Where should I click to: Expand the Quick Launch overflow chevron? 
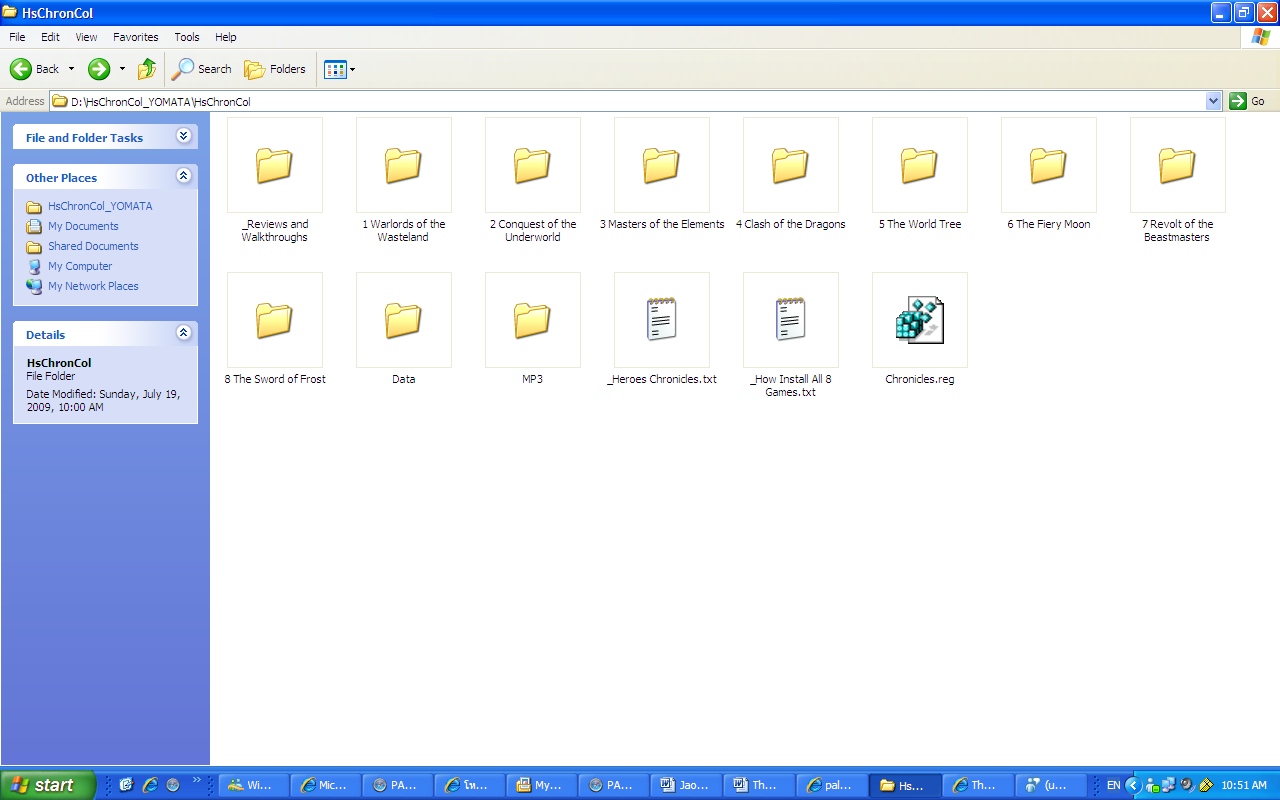point(196,781)
